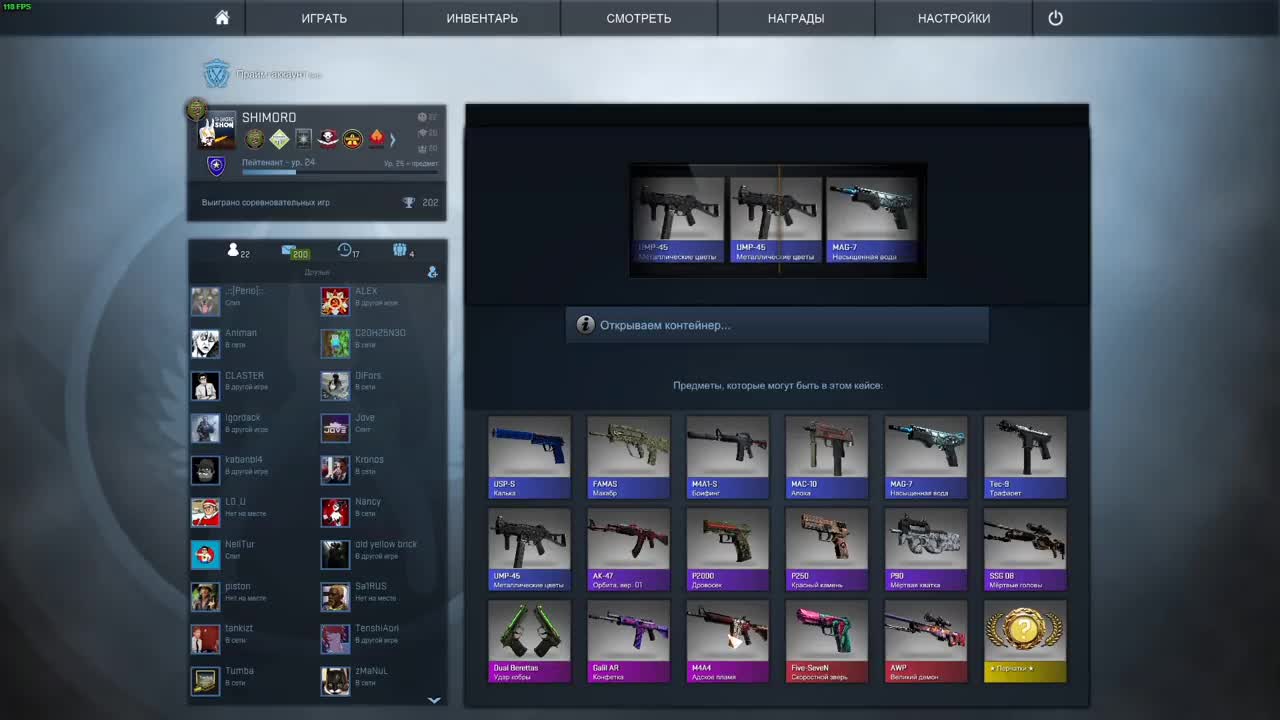Inspect the AWP Великий демон card

pyautogui.click(x=926, y=641)
